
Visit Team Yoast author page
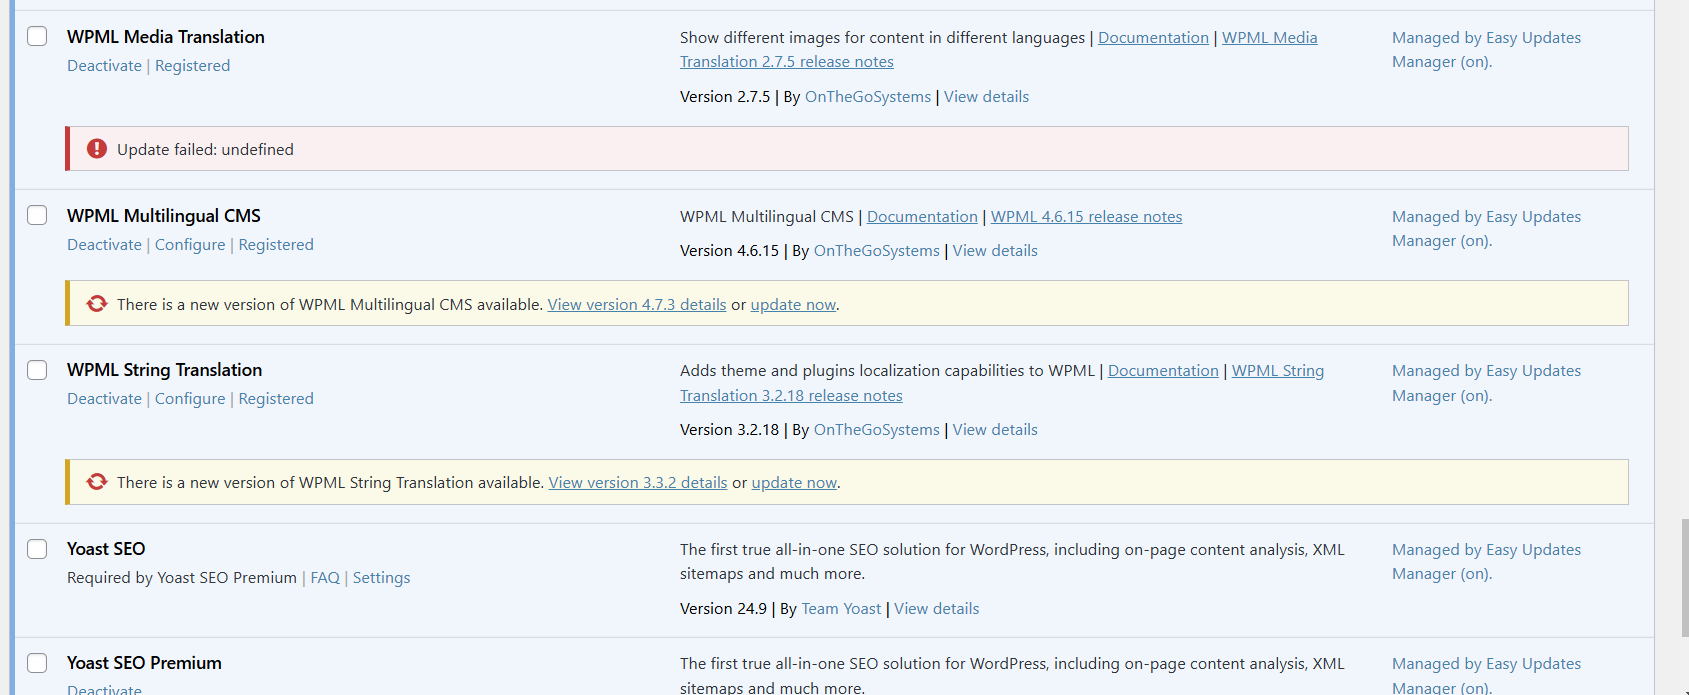(x=841, y=609)
